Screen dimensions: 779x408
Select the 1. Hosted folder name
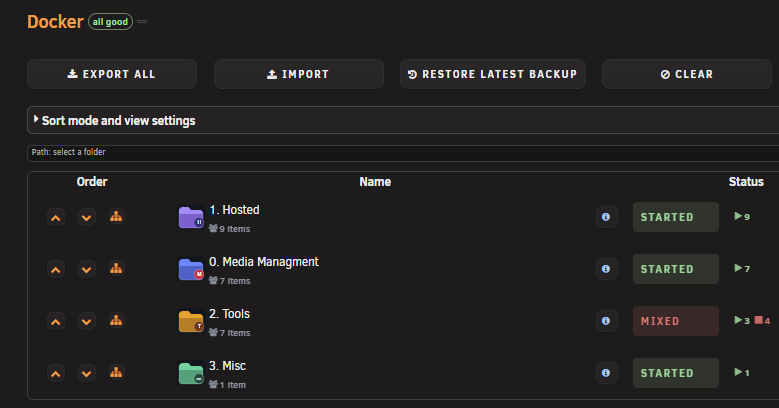pyautogui.click(x=234, y=210)
